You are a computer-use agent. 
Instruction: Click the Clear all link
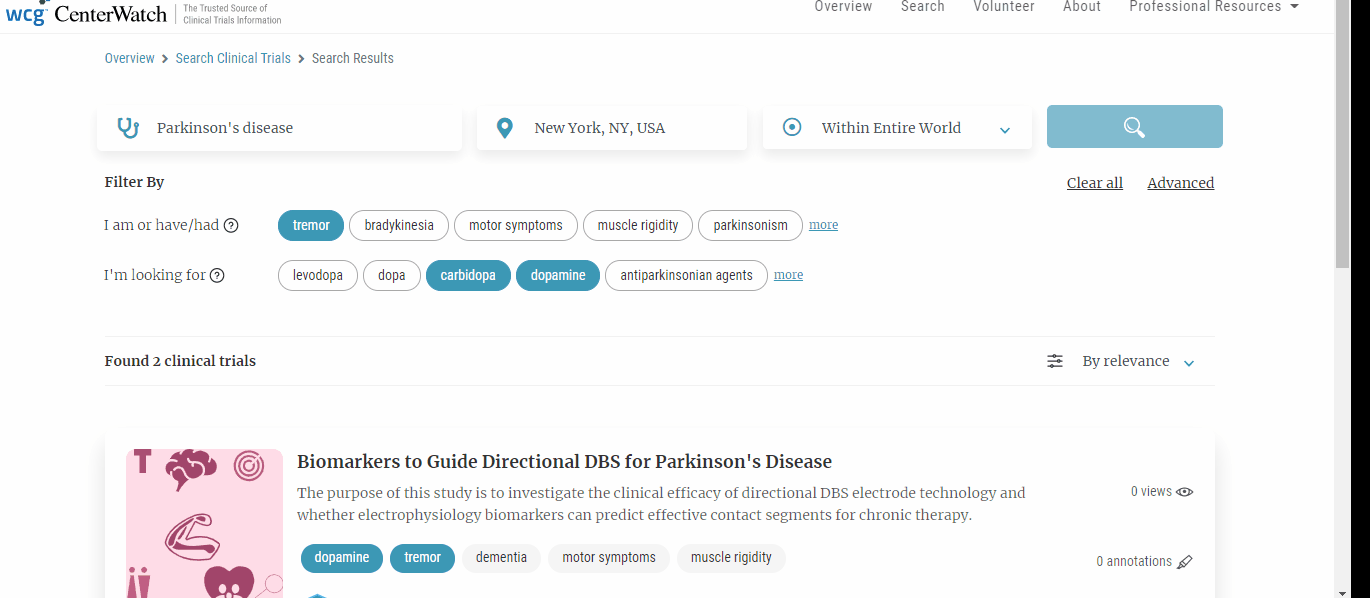(1094, 183)
